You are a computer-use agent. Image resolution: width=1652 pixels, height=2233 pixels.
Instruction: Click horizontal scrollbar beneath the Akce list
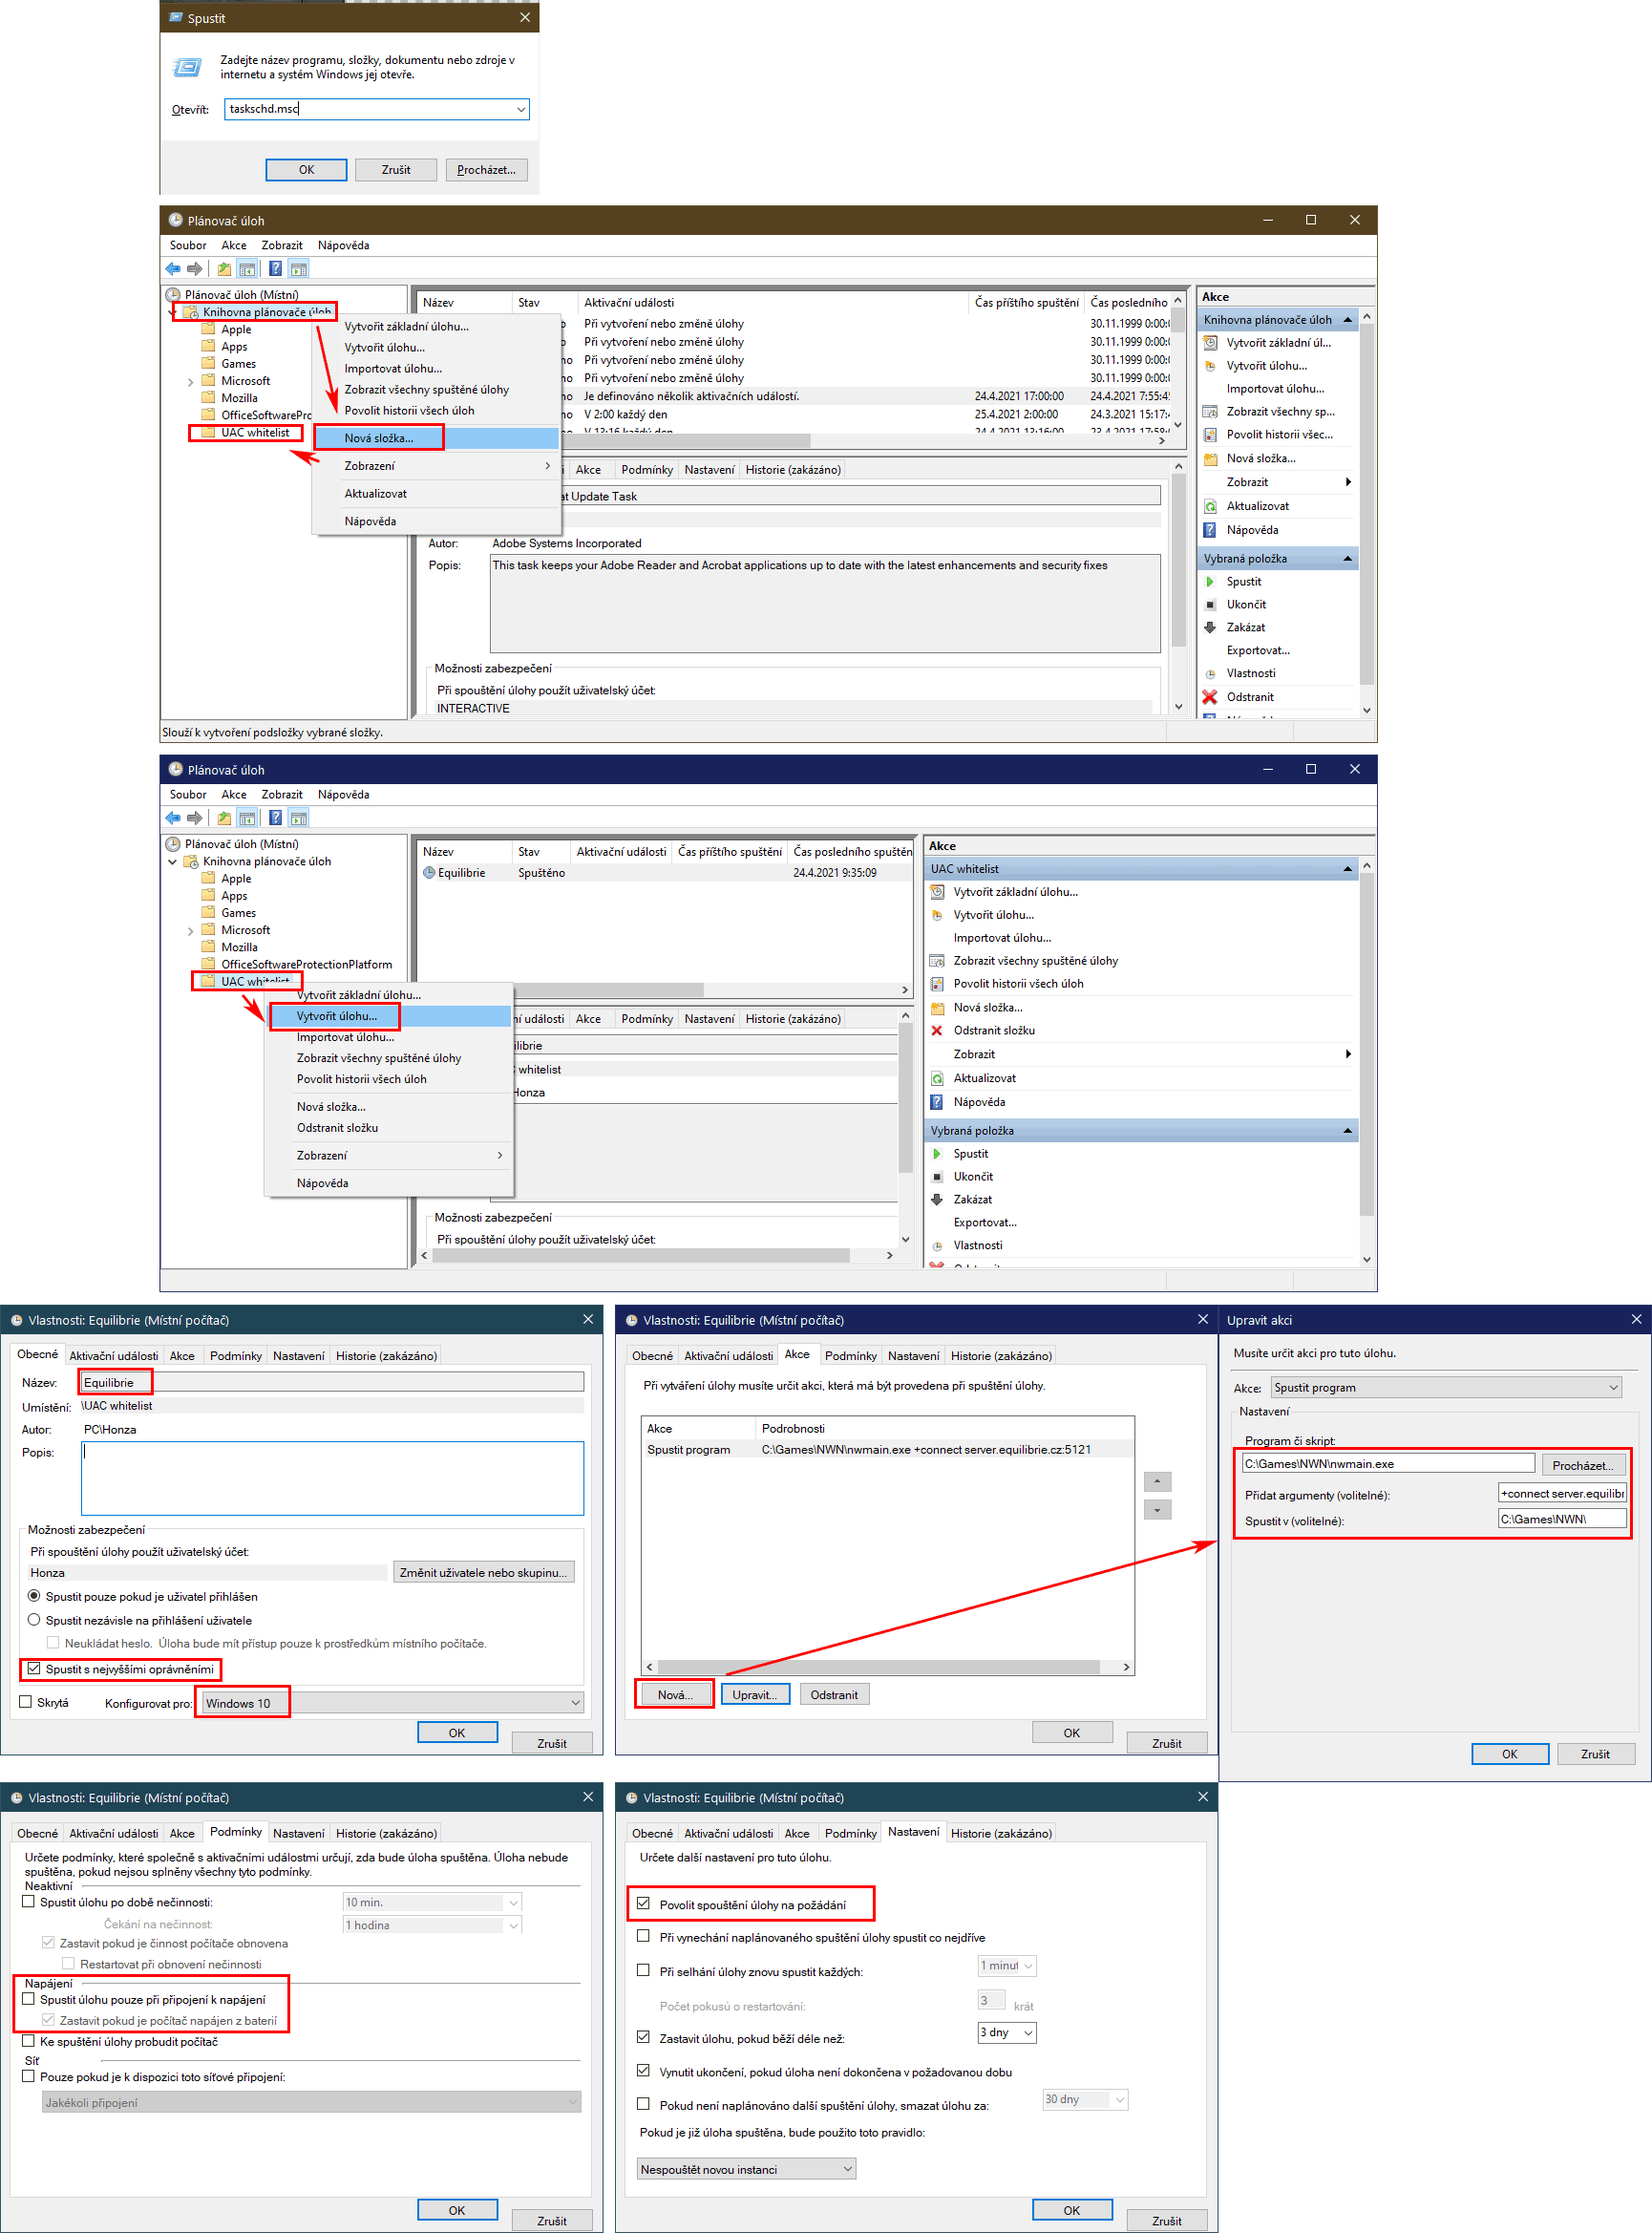point(880,1667)
